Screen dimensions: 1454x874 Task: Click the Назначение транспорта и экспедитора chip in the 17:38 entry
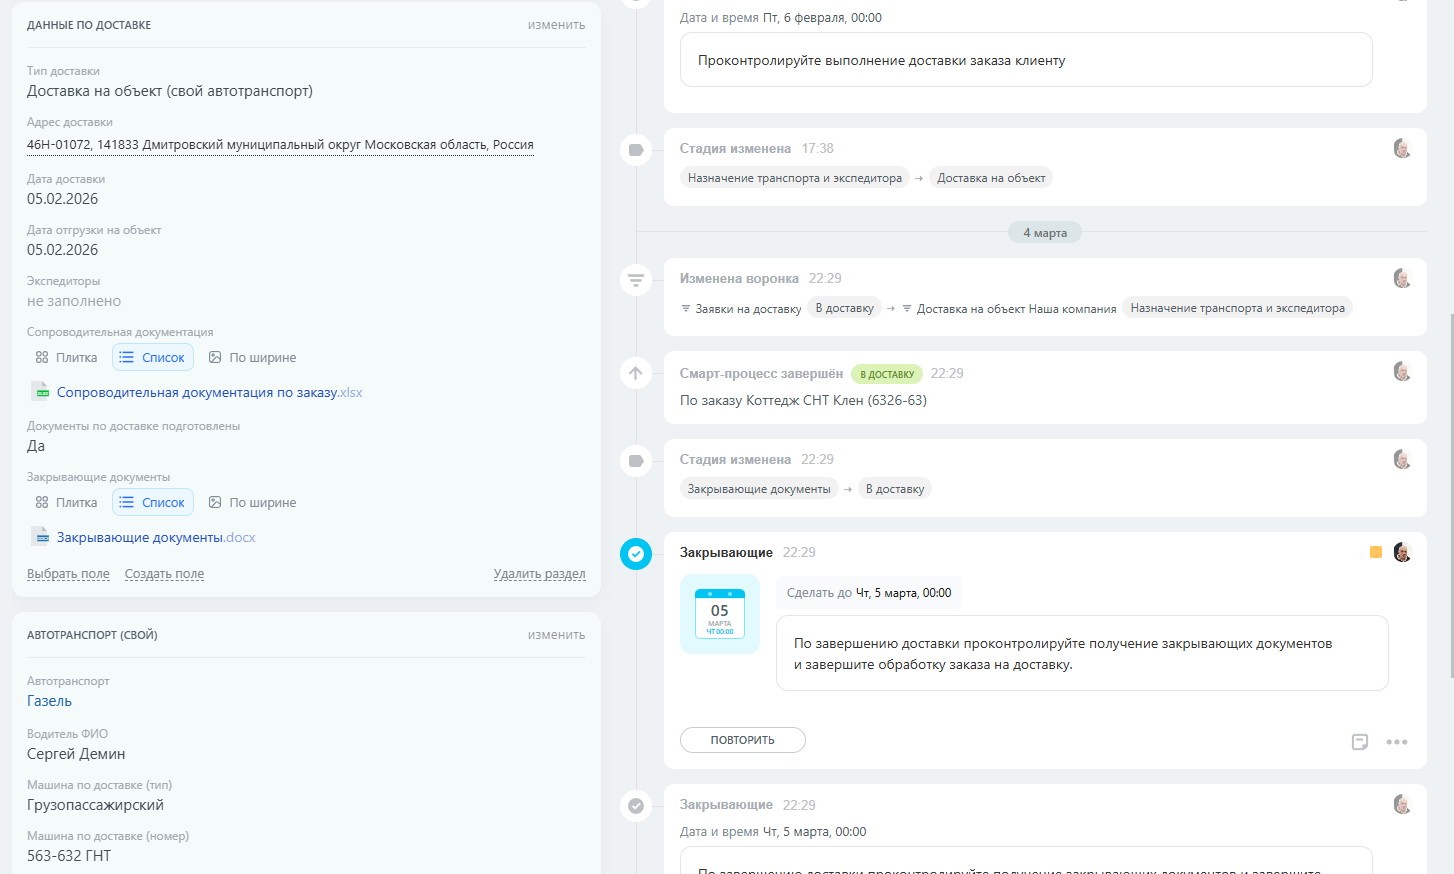pyautogui.click(x=795, y=178)
